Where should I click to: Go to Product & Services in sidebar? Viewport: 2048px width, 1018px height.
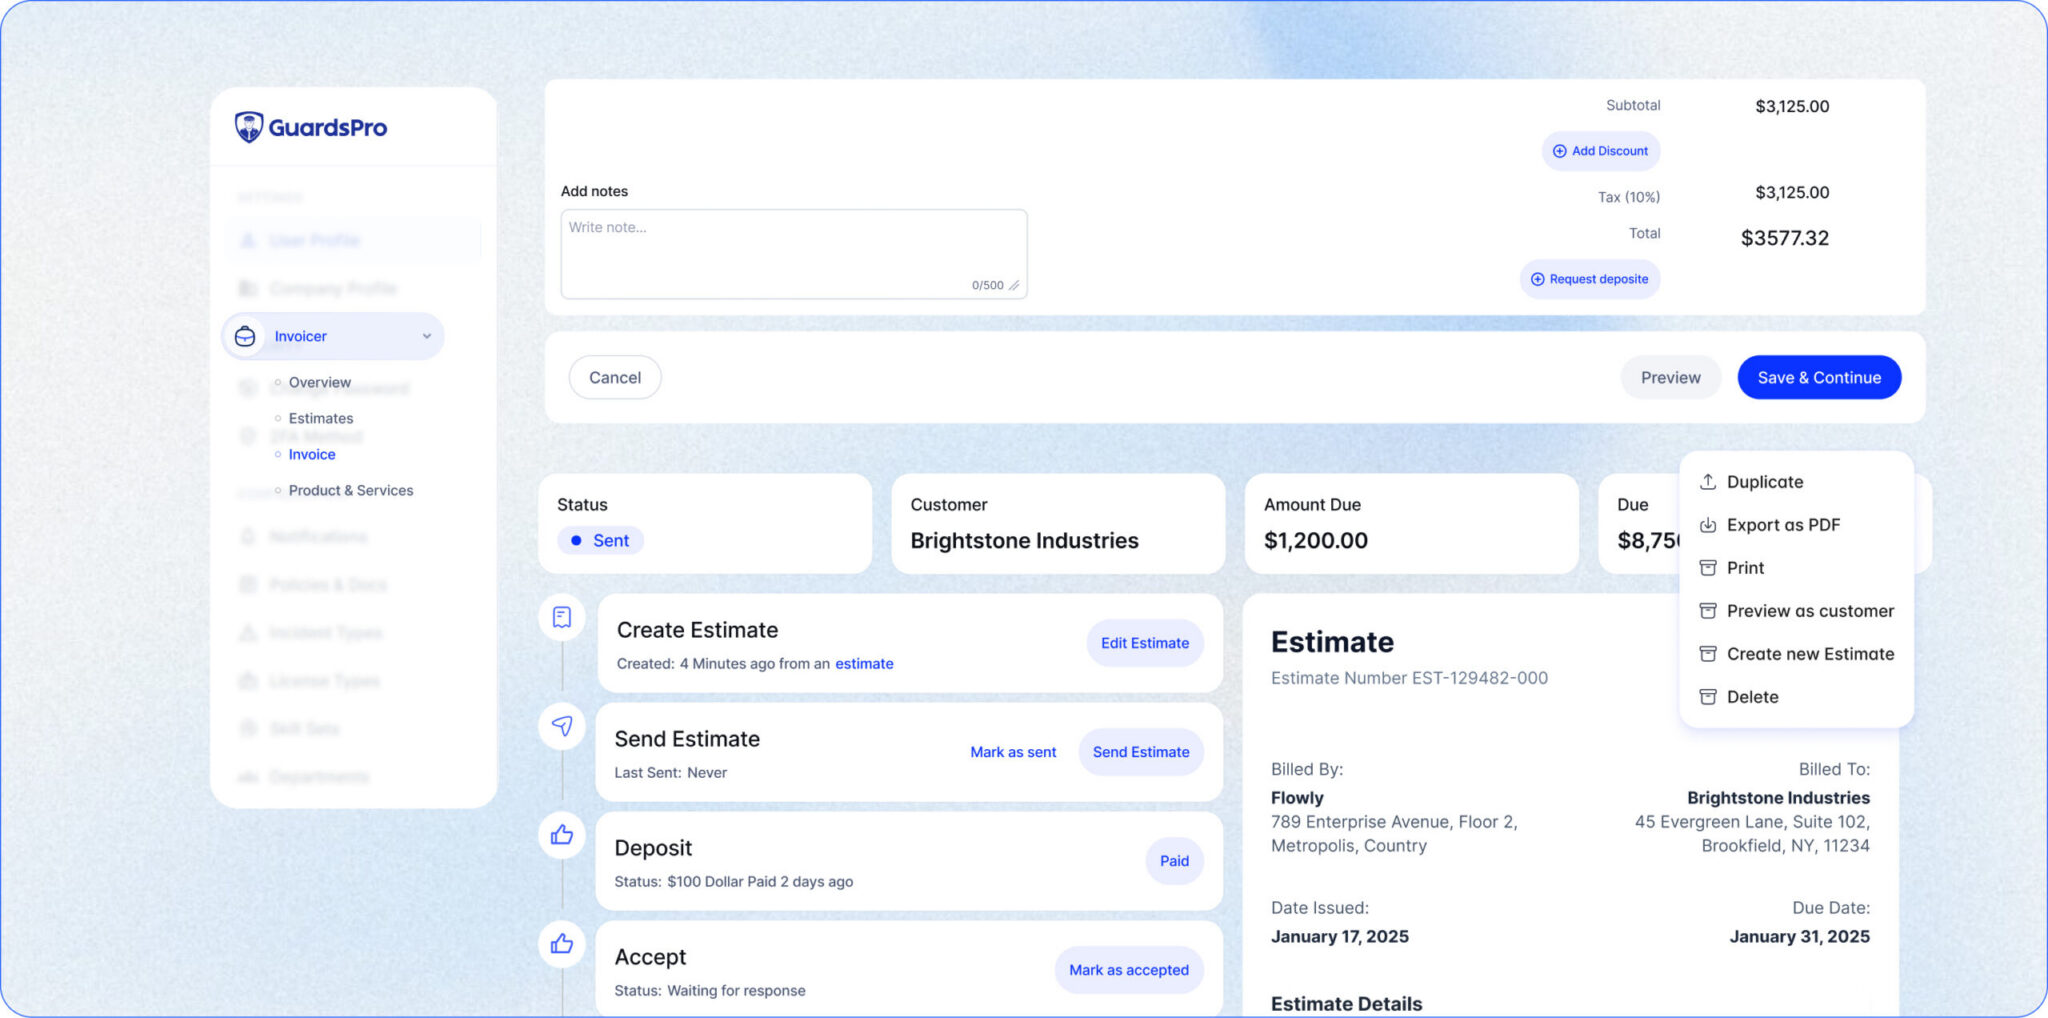pos(350,490)
